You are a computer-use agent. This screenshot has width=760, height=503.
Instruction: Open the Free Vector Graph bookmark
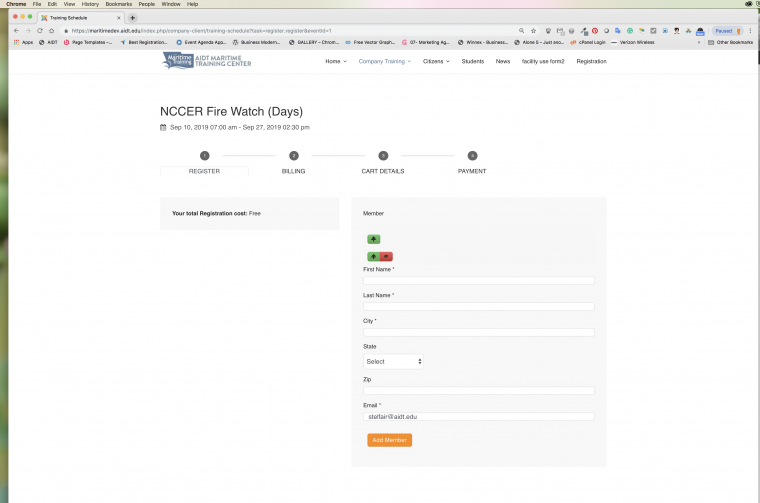coord(370,42)
